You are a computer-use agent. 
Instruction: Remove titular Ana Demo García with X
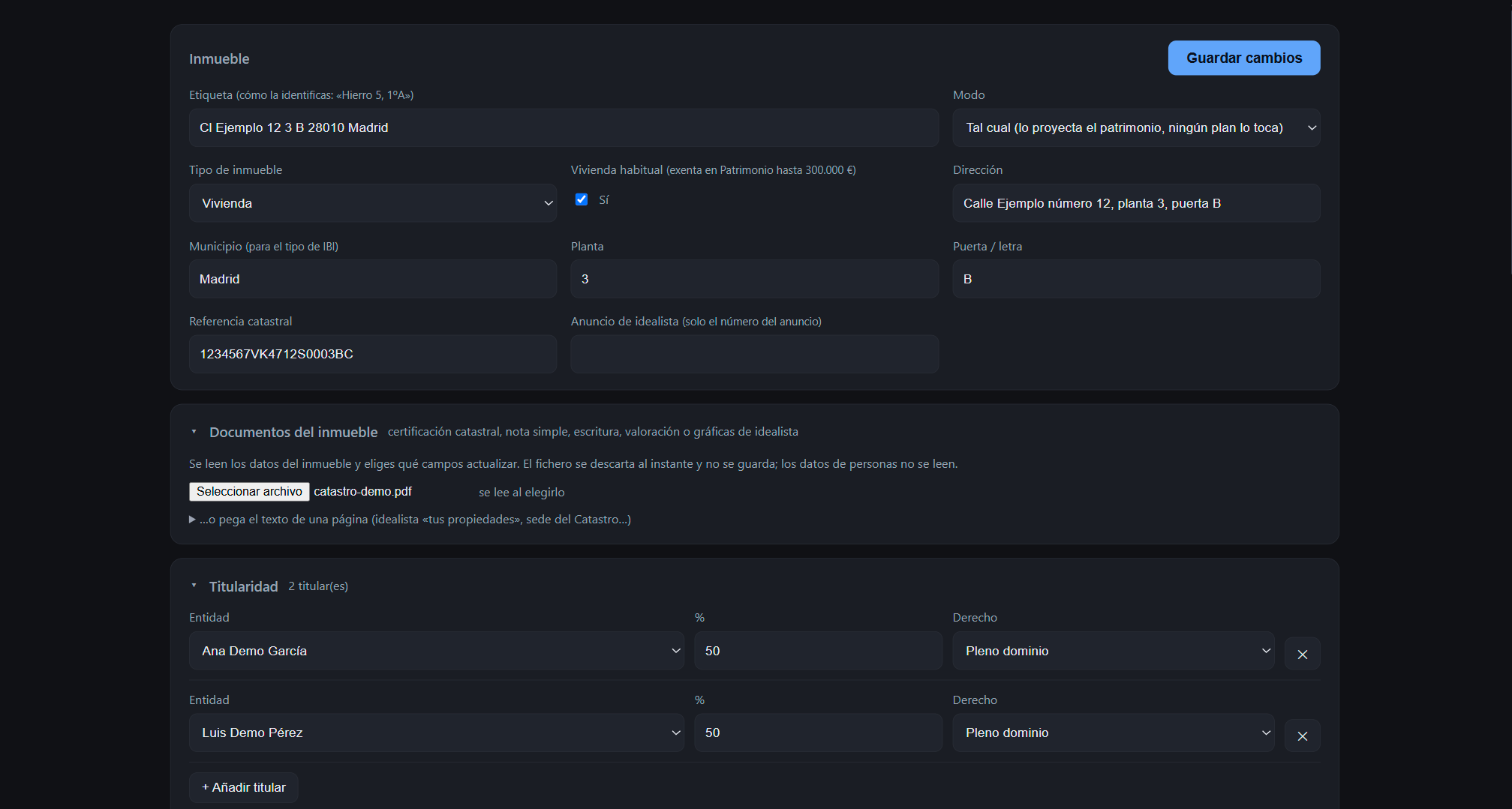click(1302, 654)
